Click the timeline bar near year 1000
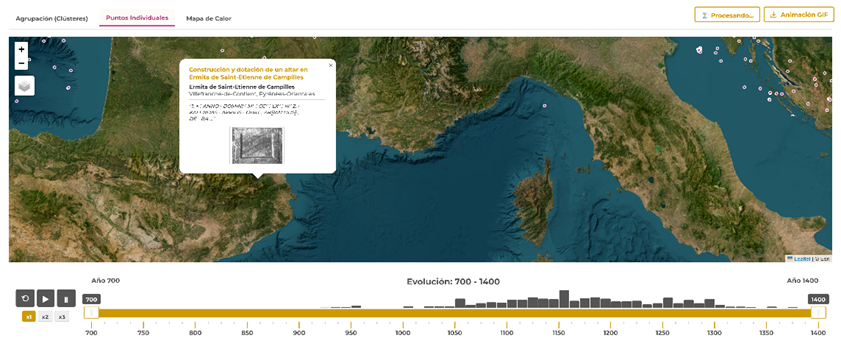Screen dimensions: 841x360 pyautogui.click(x=403, y=313)
